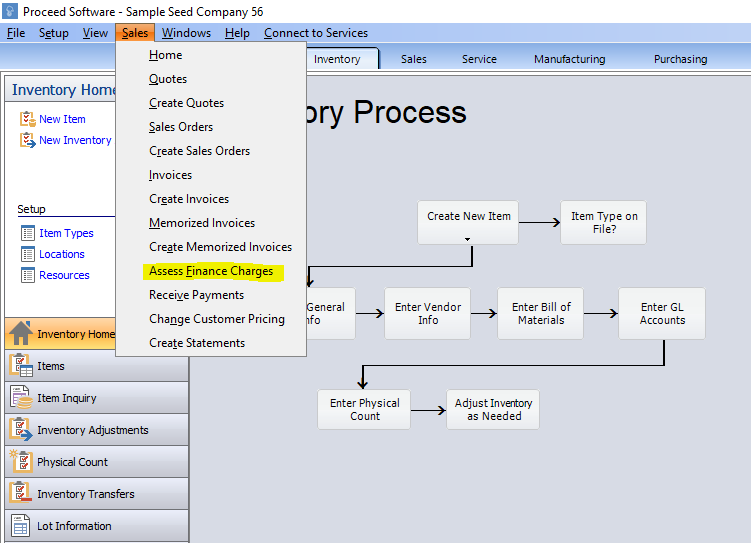Select Assess Finance Charges menu entry
The image size is (751, 543).
click(211, 271)
